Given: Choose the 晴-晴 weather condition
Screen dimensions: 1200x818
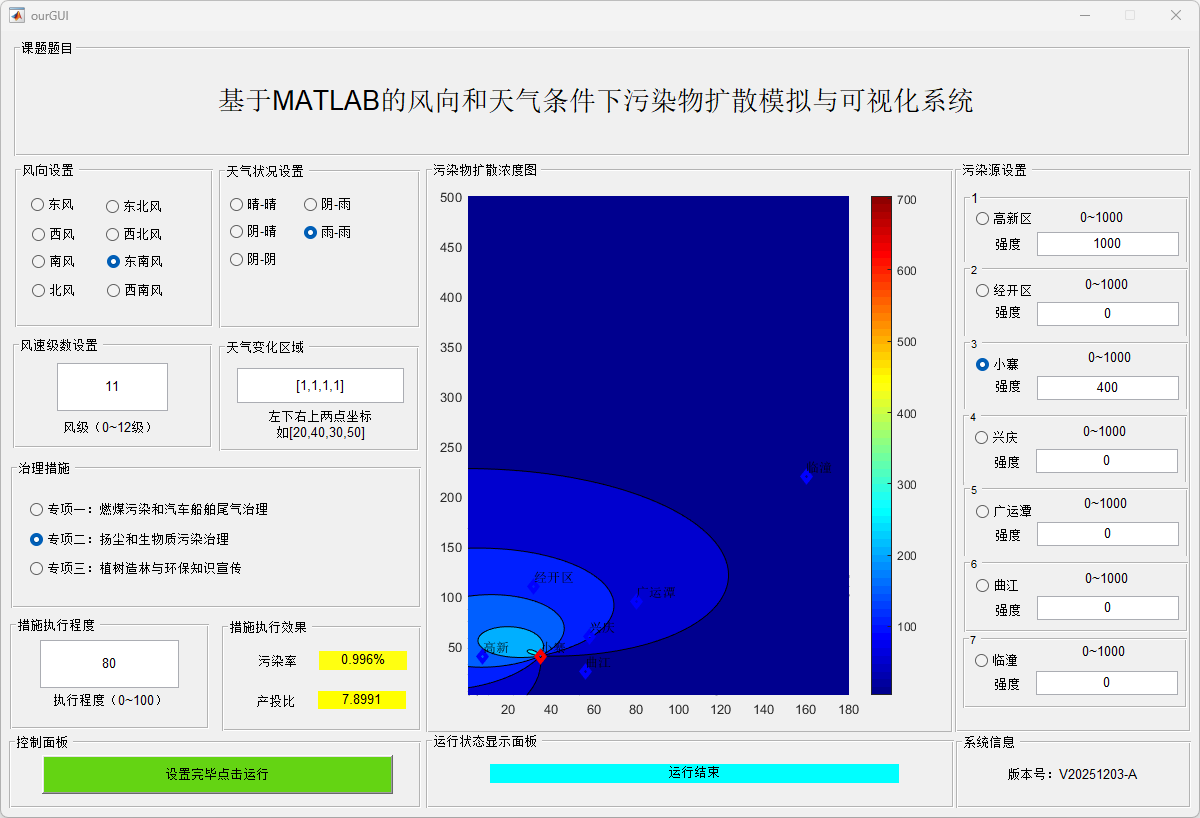Looking at the screenshot, I should tap(237, 204).
